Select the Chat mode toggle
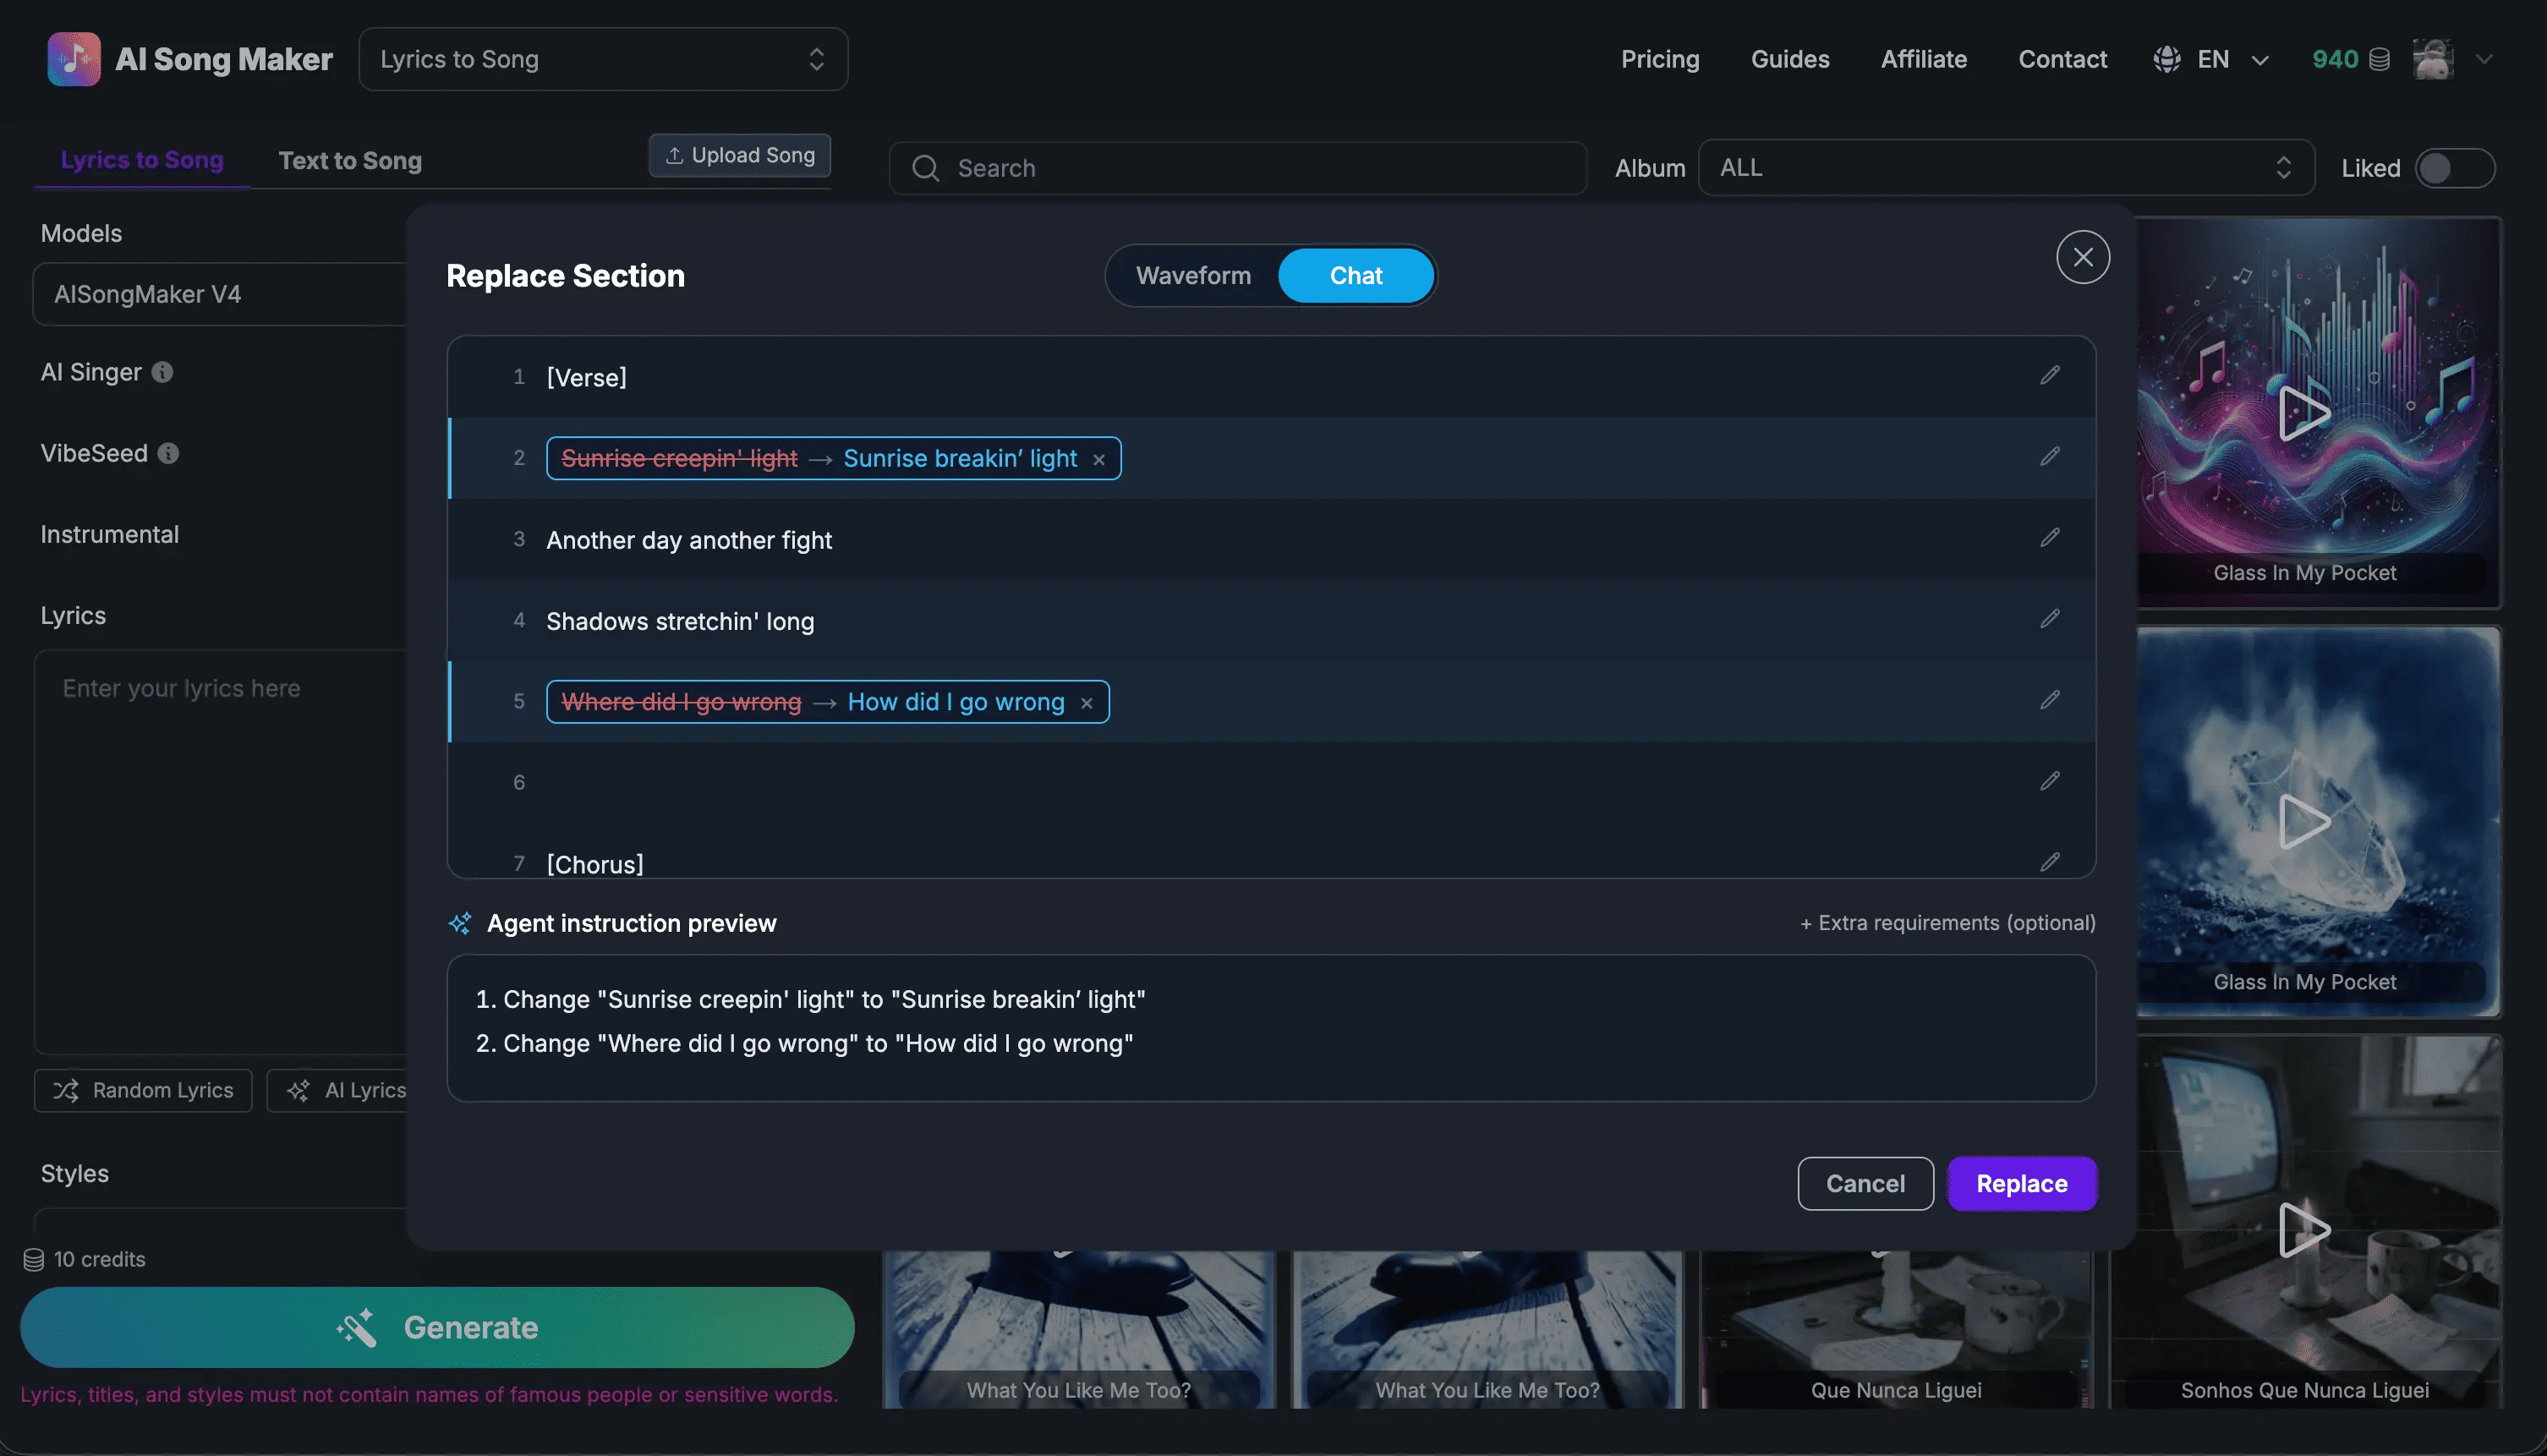2547x1456 pixels. tap(1356, 275)
